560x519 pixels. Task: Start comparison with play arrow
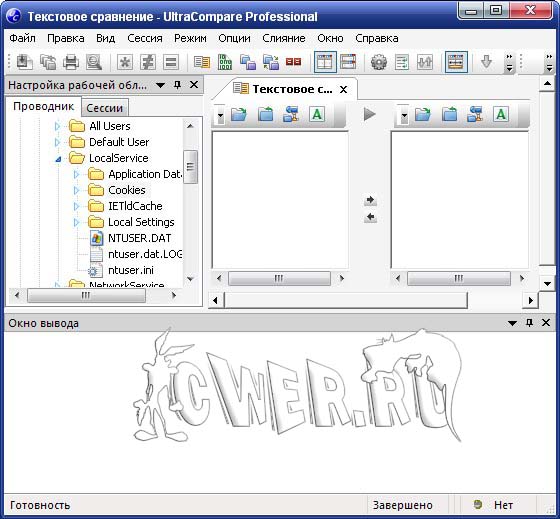tap(369, 115)
